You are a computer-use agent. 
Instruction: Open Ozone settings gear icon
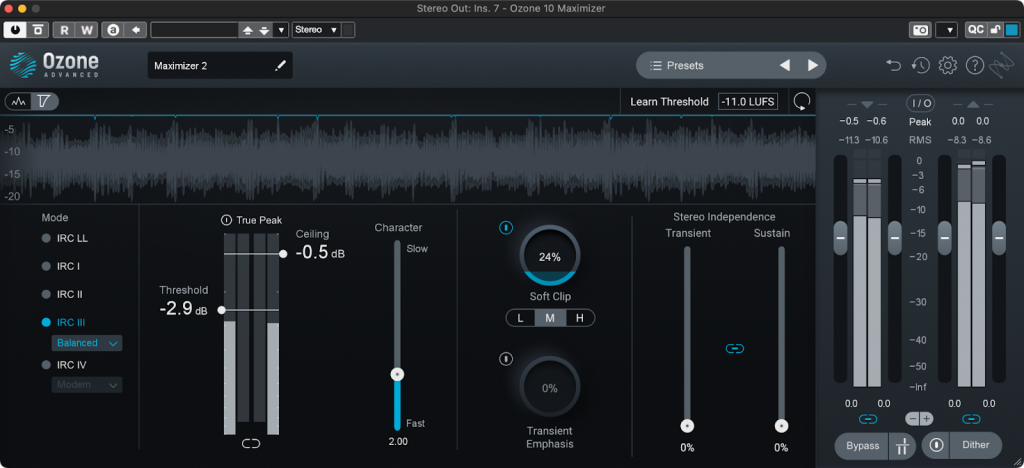(948, 65)
